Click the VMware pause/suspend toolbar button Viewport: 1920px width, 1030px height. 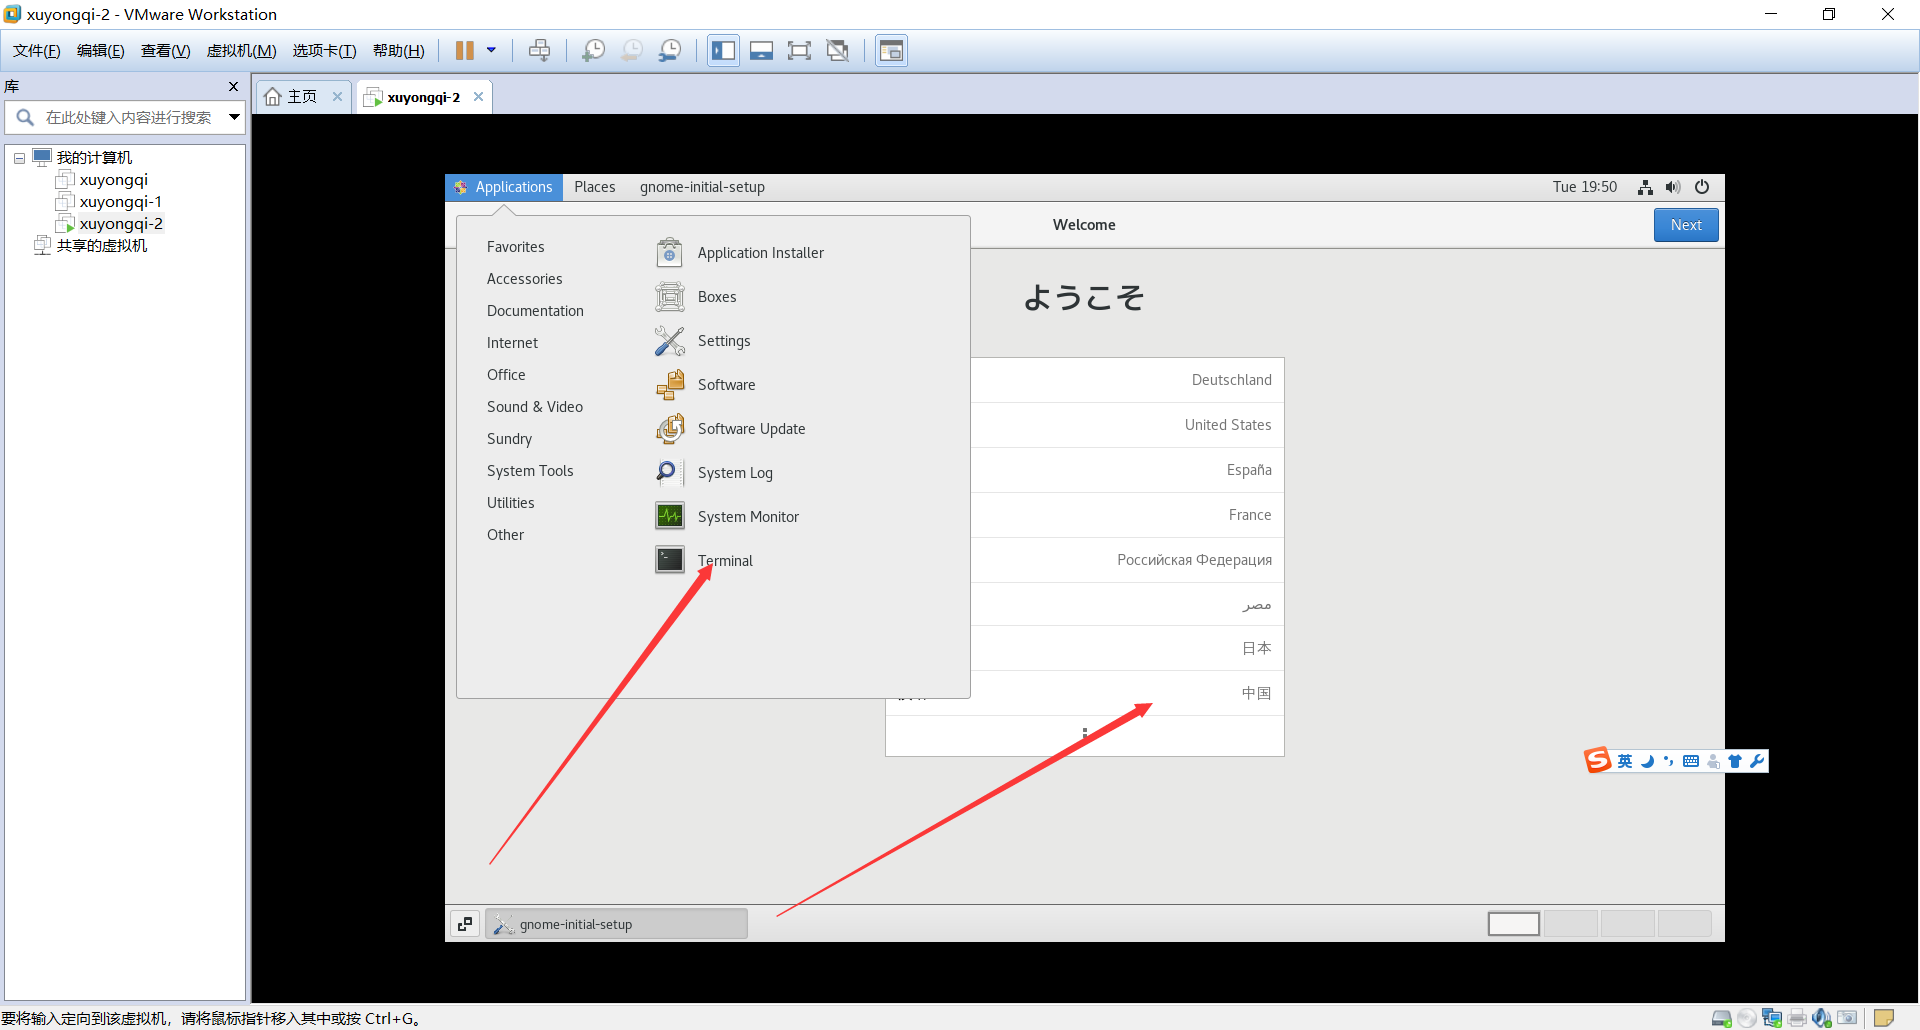tap(465, 51)
